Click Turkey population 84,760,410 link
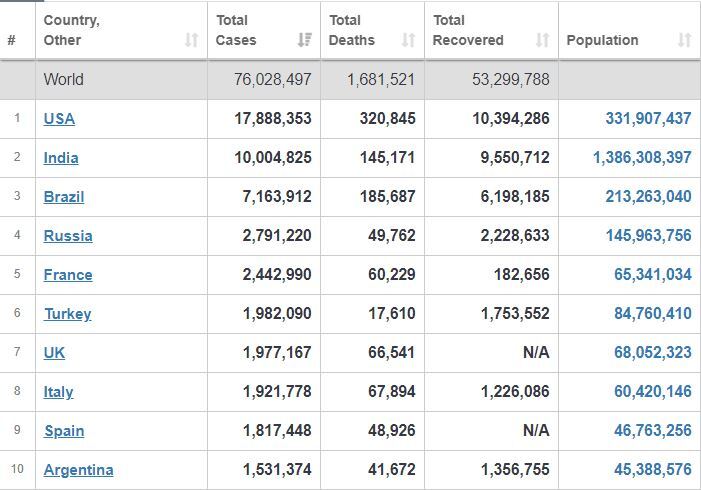This screenshot has height=490, width=701. click(653, 313)
